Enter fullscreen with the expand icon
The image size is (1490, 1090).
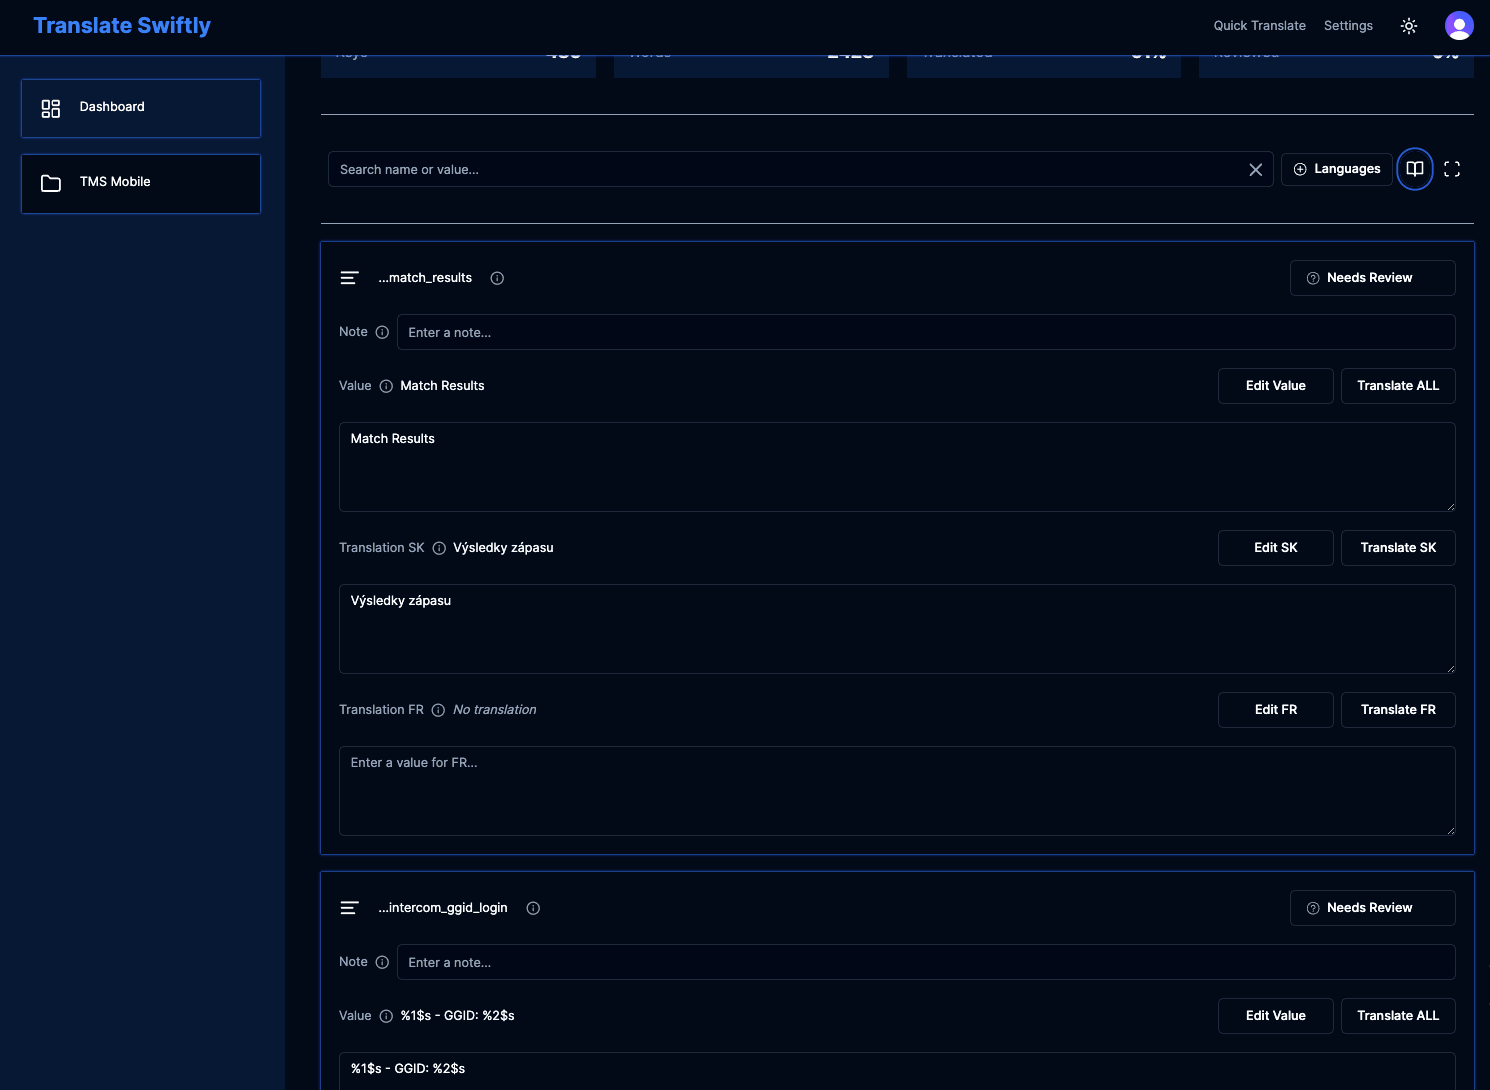1452,169
